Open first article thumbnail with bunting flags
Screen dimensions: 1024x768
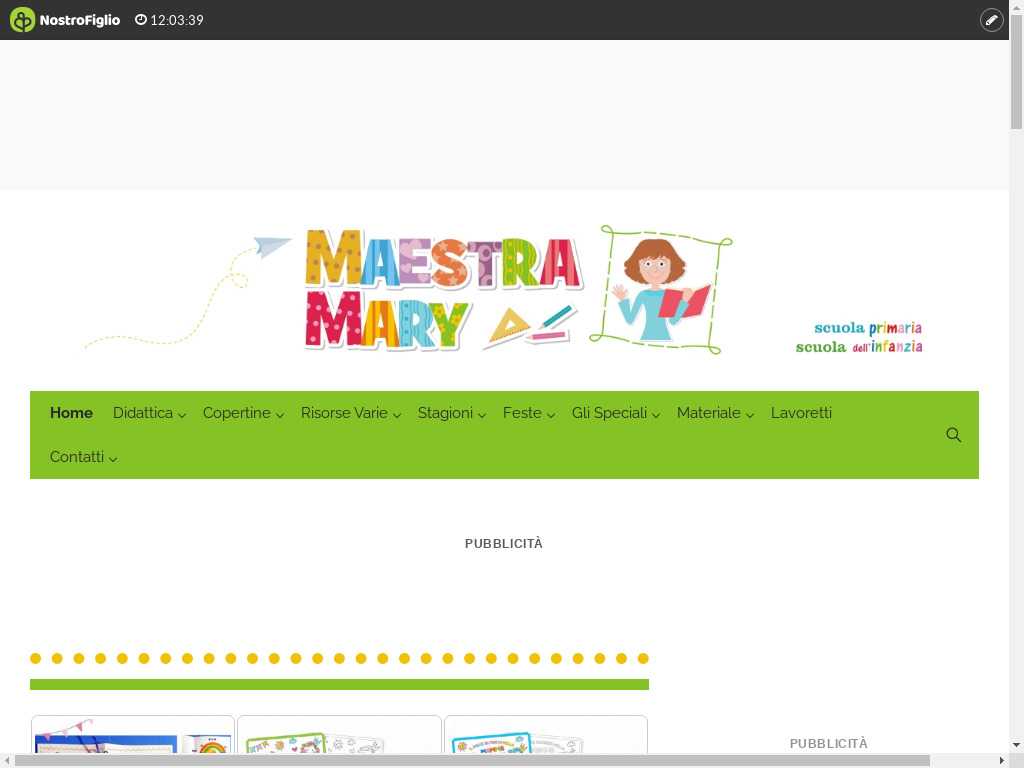tap(133, 735)
